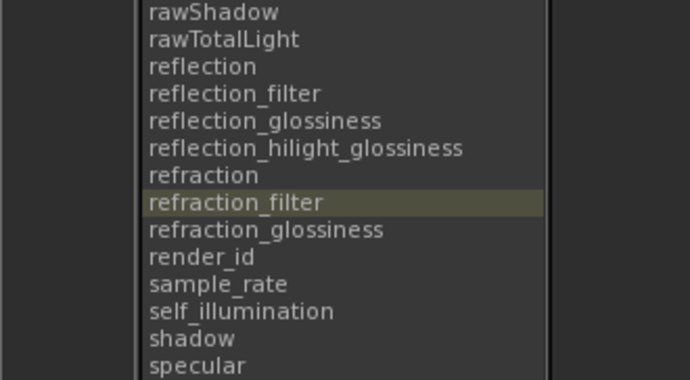
Task: Click empty row area beside reflection
Action: click(400, 67)
